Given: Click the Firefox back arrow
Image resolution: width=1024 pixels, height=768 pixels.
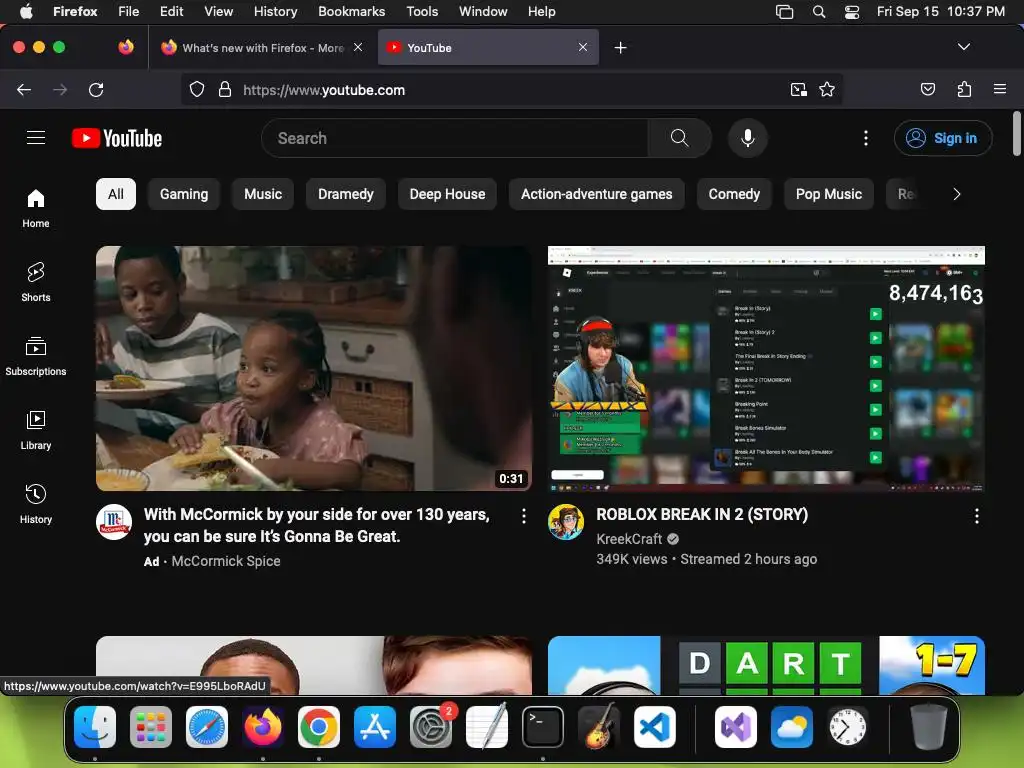Looking at the screenshot, I should [x=24, y=89].
